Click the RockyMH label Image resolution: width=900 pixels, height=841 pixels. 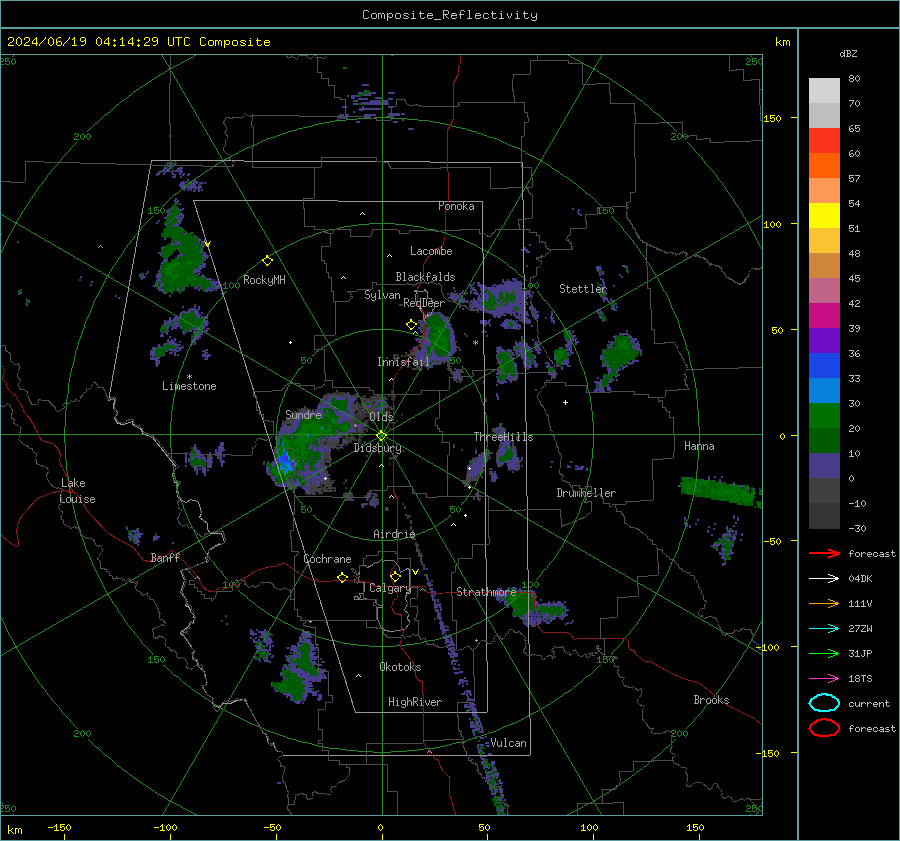click(264, 280)
